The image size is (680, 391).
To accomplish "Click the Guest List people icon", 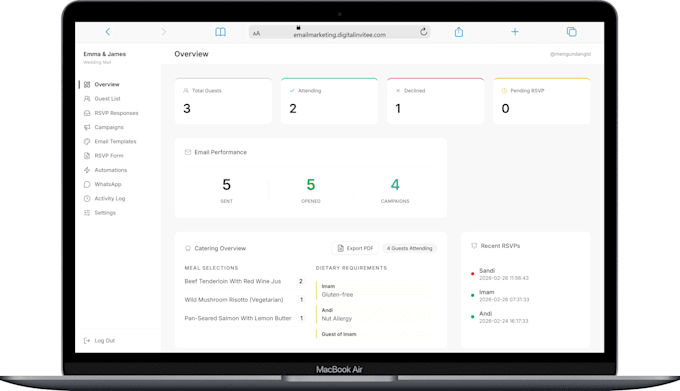I will (87, 99).
